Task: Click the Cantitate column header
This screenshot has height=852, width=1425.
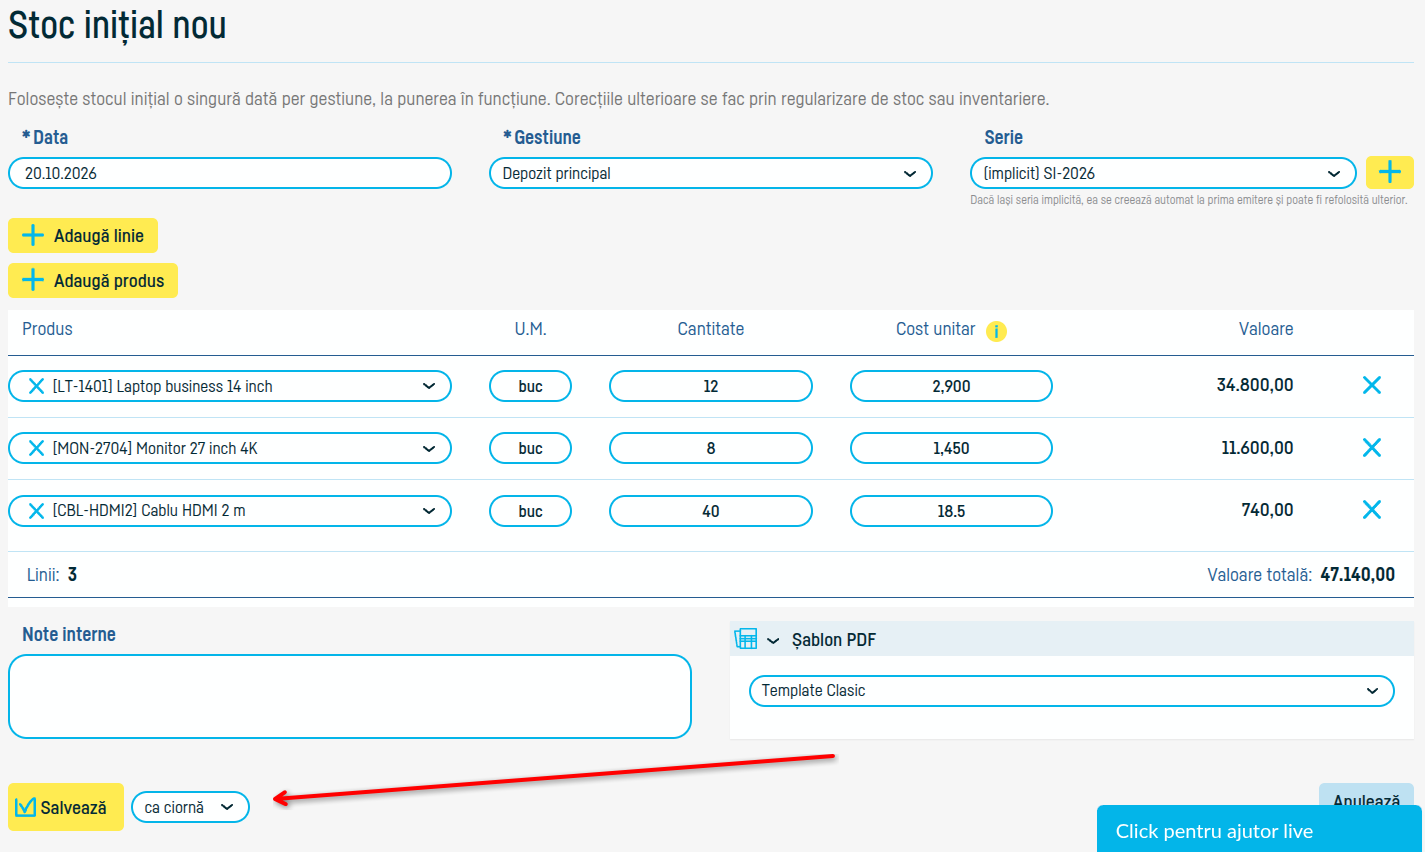Action: point(711,329)
